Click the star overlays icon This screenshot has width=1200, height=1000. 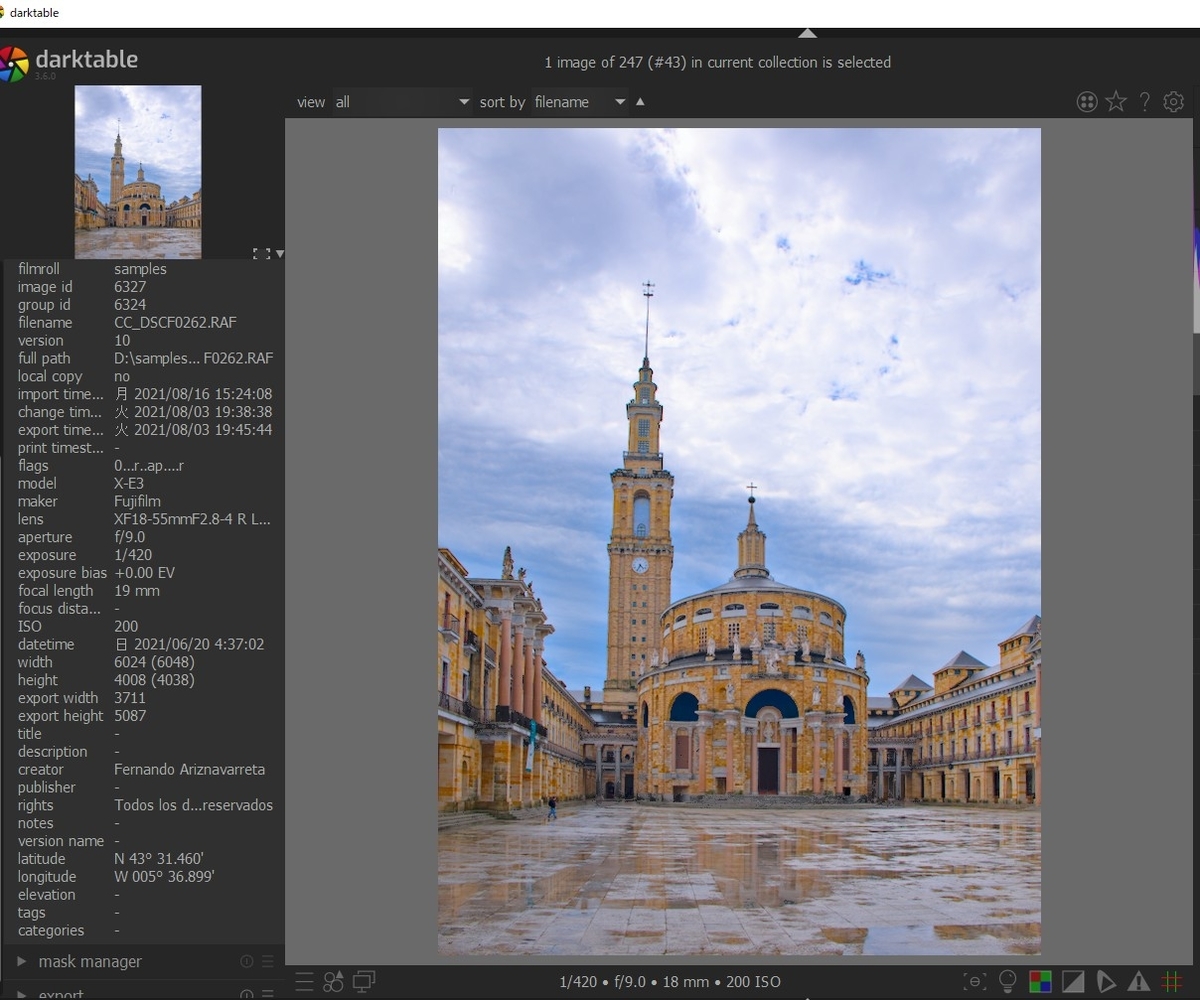[1116, 102]
